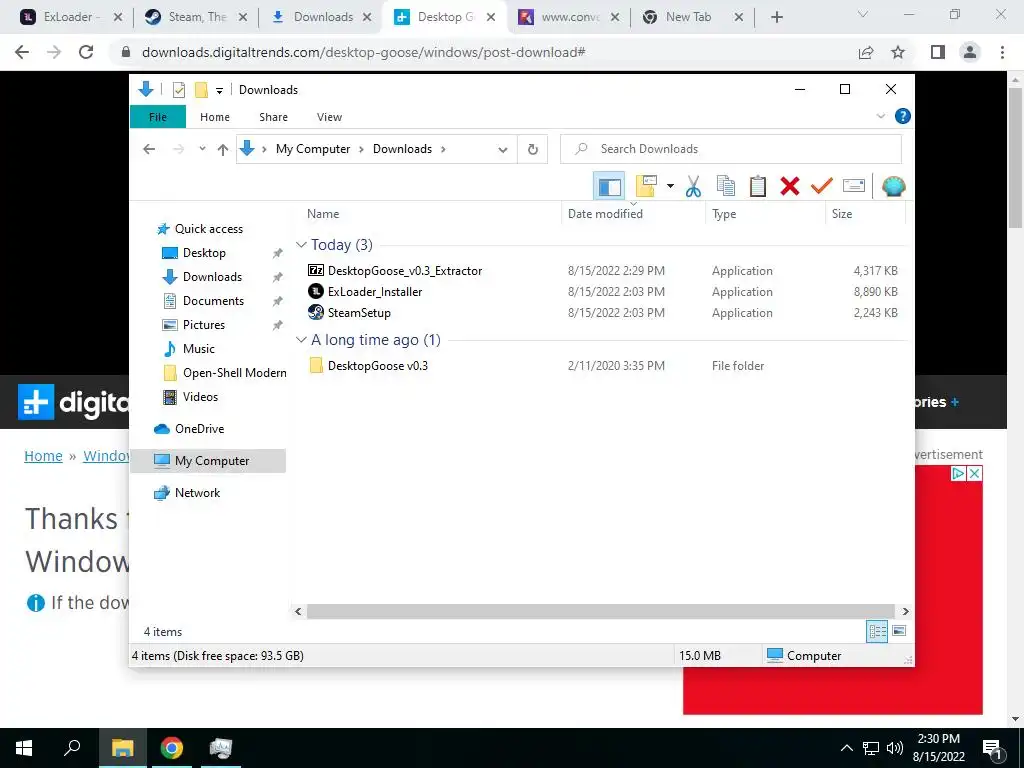Bookmark this page star icon
Screen dimensions: 1024x768
(x=899, y=52)
